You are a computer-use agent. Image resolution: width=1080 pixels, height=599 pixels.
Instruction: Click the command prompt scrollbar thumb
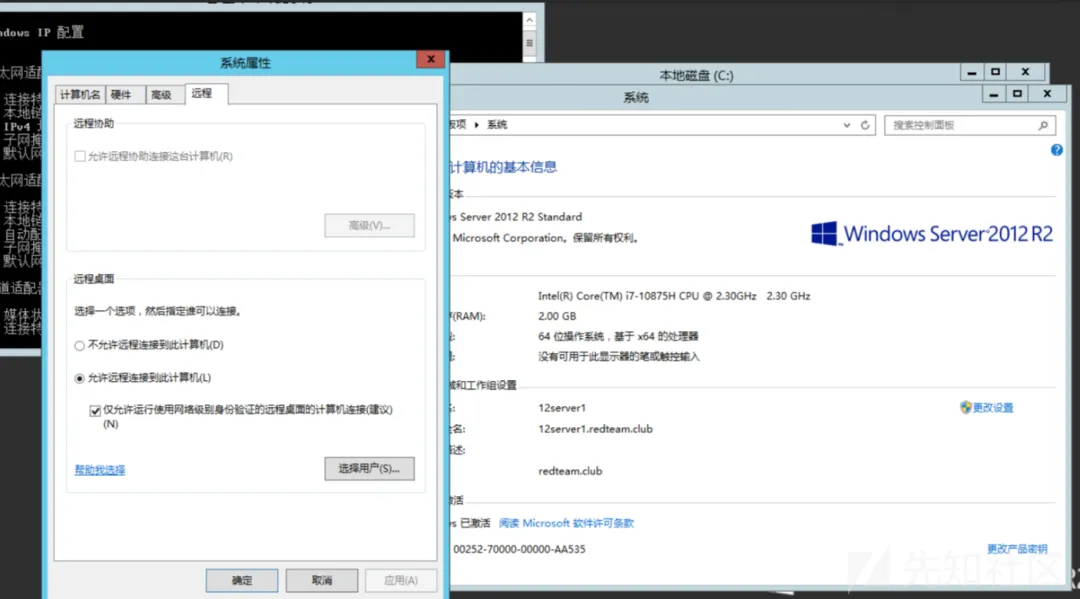[x=529, y=43]
